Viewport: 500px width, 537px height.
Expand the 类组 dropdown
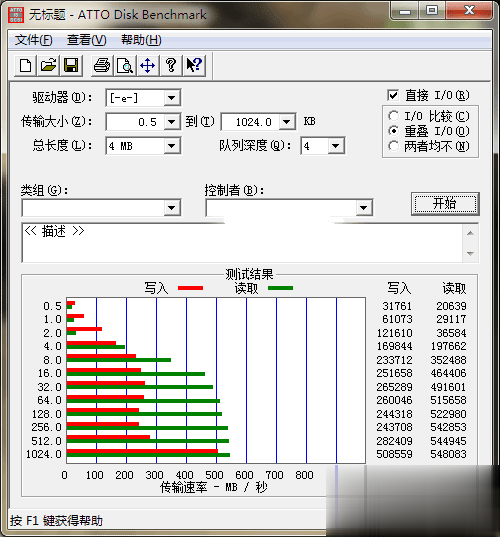172,208
